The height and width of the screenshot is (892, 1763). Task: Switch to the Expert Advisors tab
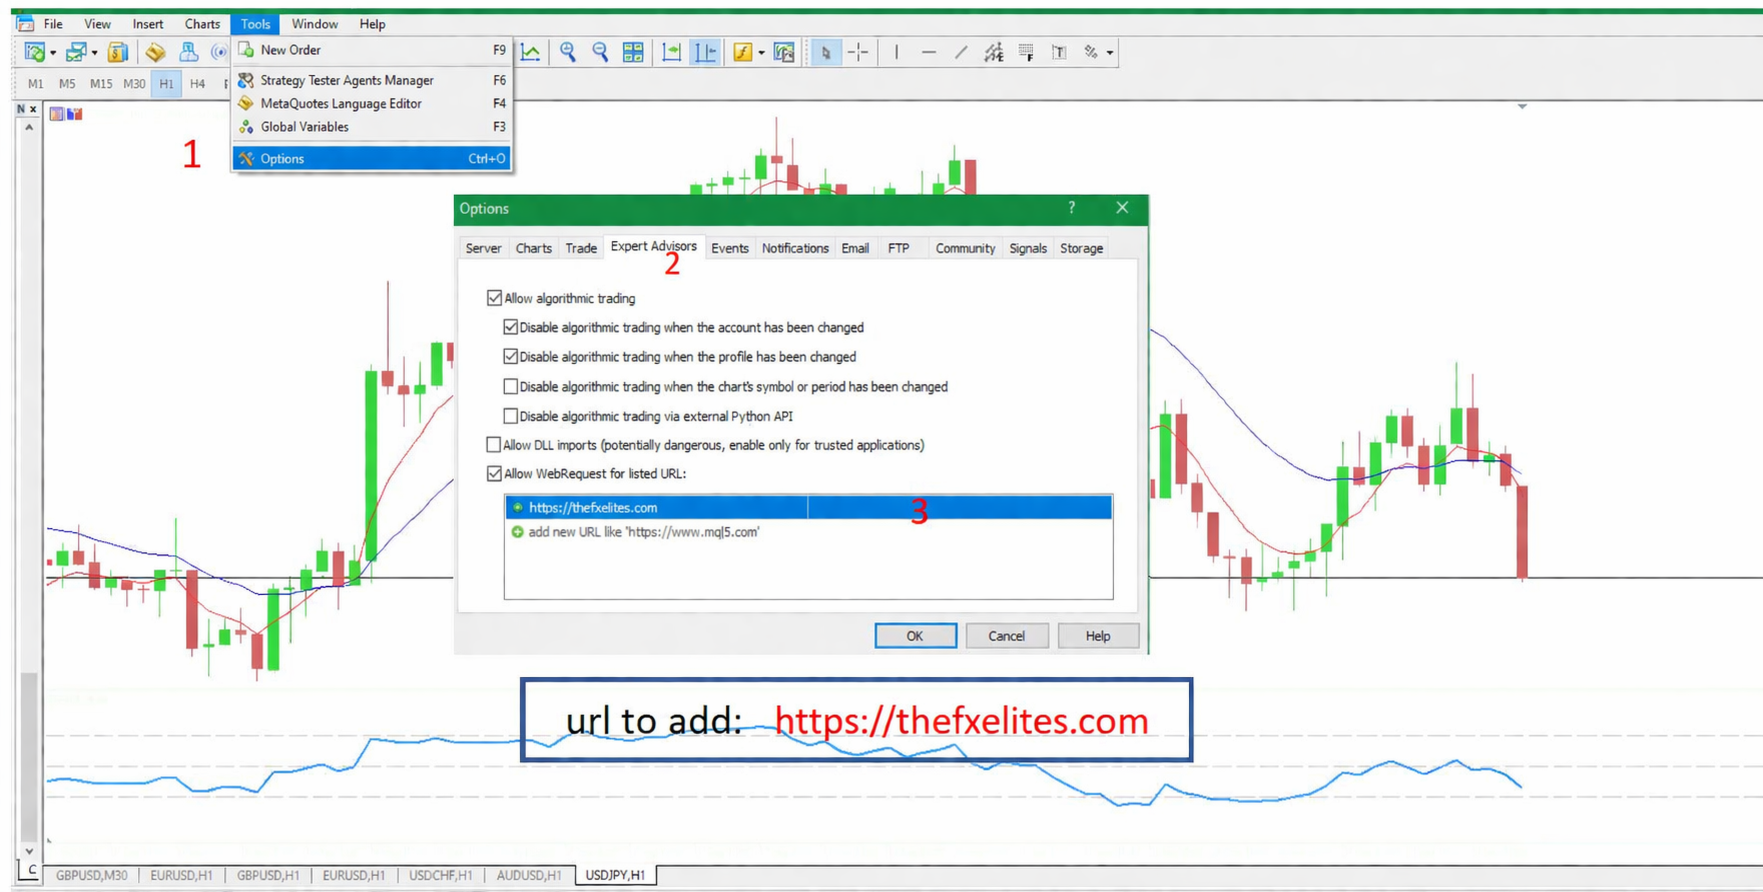click(x=654, y=247)
